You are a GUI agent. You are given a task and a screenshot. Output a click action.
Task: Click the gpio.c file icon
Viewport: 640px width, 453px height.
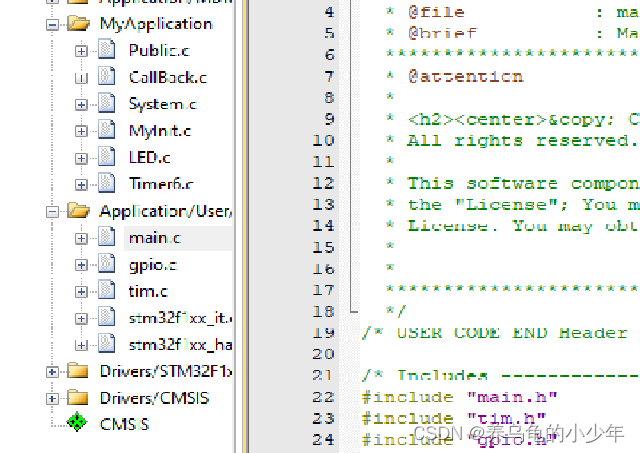pyautogui.click(x=107, y=264)
